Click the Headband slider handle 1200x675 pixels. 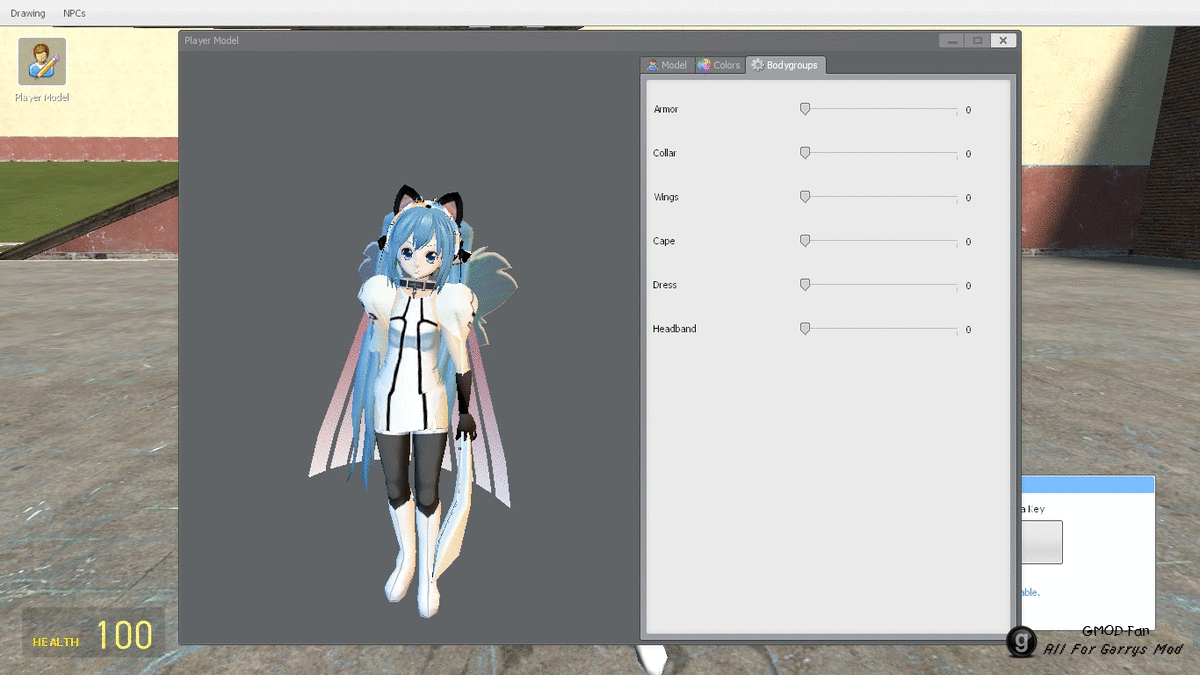point(805,328)
